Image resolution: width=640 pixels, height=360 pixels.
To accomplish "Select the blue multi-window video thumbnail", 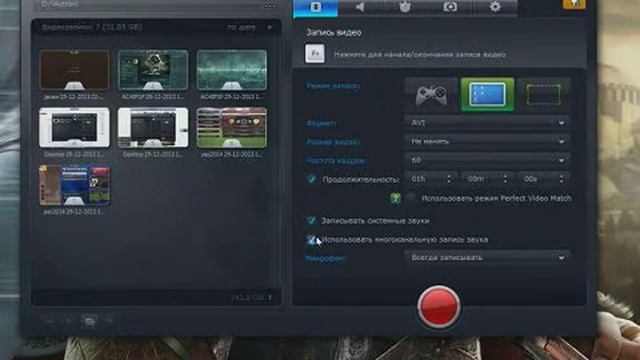I will 74,185.
